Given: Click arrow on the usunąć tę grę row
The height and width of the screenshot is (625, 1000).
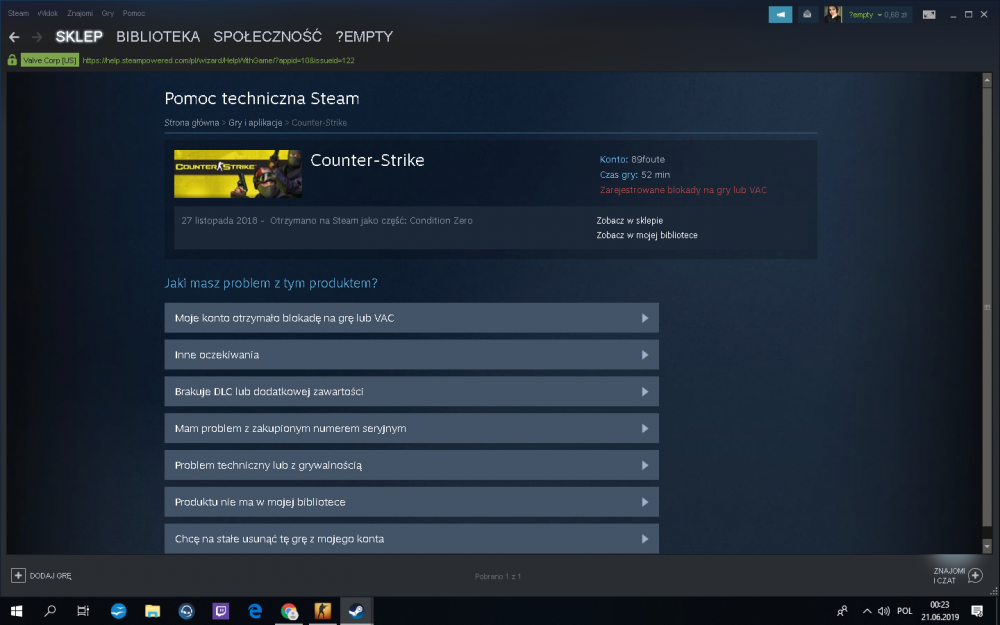Looking at the screenshot, I should (645, 539).
